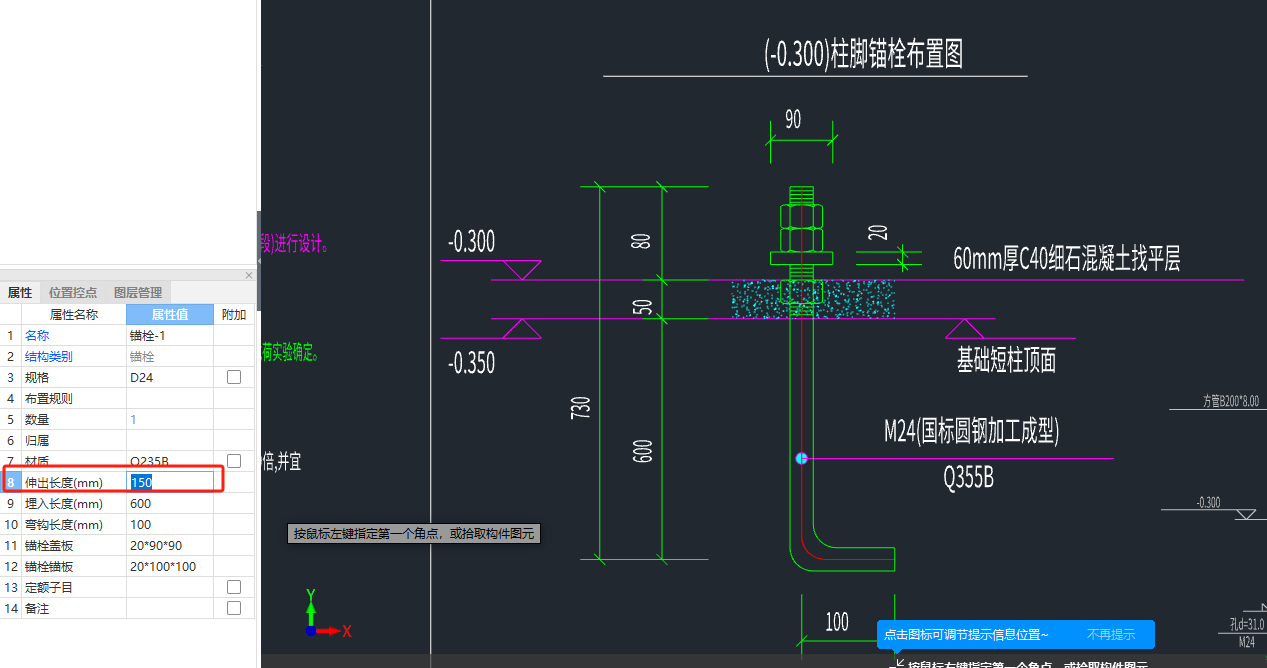The height and width of the screenshot is (668, 1267).
Task: Click the 材质 value cell
Action: [x=170, y=461]
